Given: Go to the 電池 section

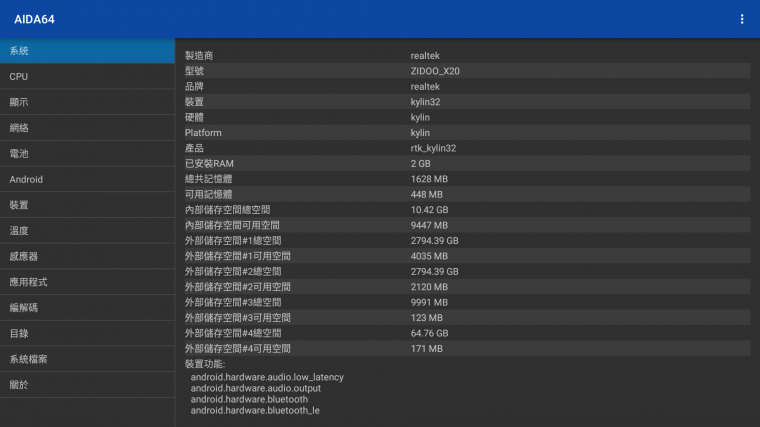Looking at the screenshot, I should pyautogui.click(x=87, y=154).
